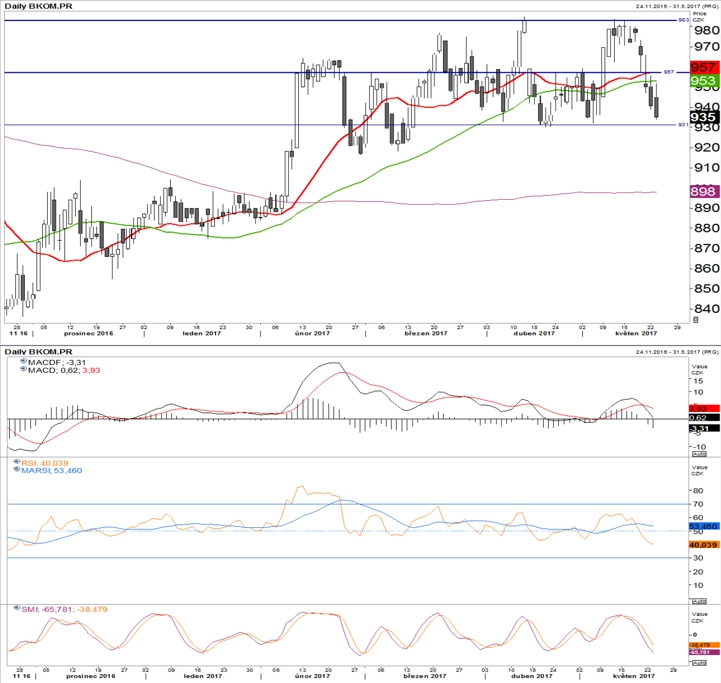Click the únor 2017 label on price timeline
This screenshot has height=683, width=721.
tap(312, 333)
